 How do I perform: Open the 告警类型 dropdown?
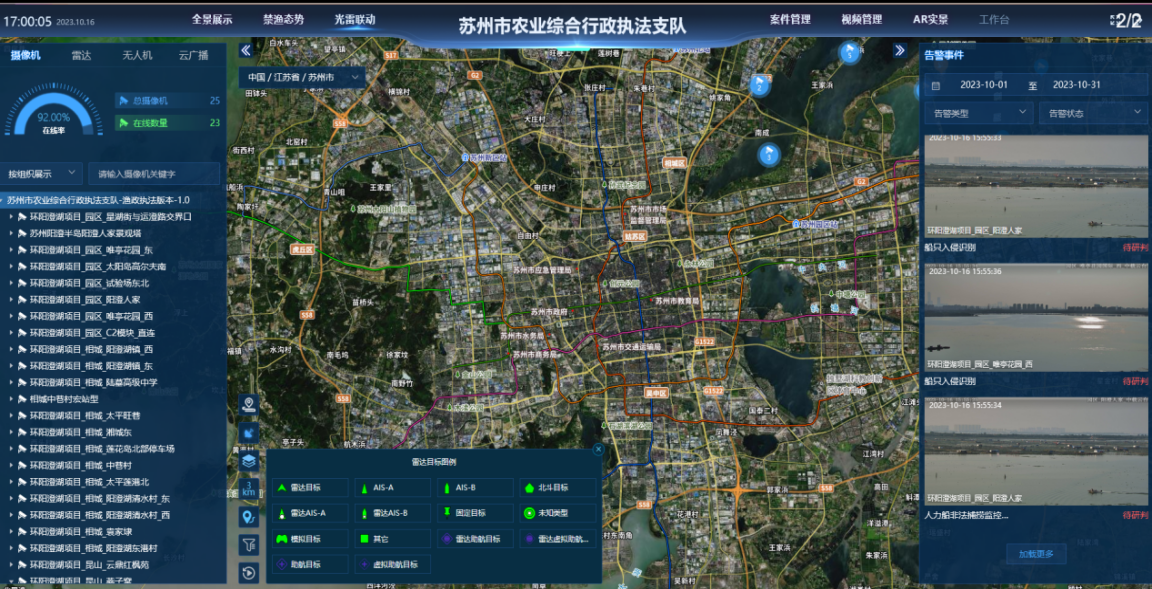(x=977, y=114)
